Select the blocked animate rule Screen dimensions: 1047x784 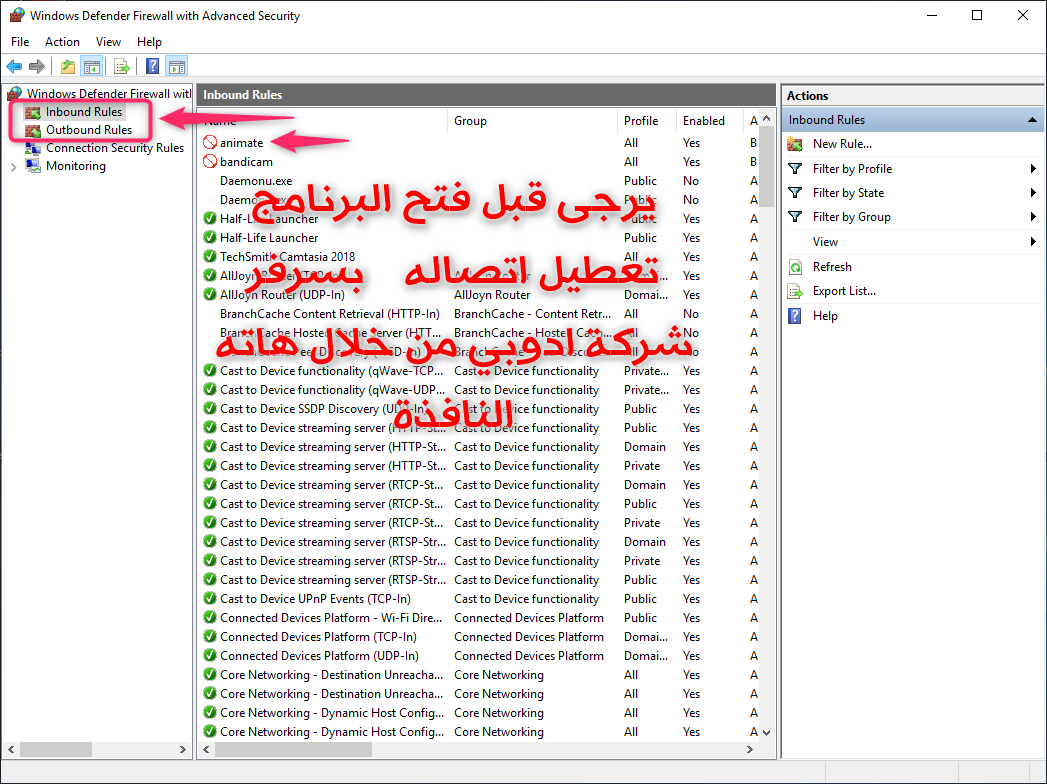pyautogui.click(x=241, y=143)
